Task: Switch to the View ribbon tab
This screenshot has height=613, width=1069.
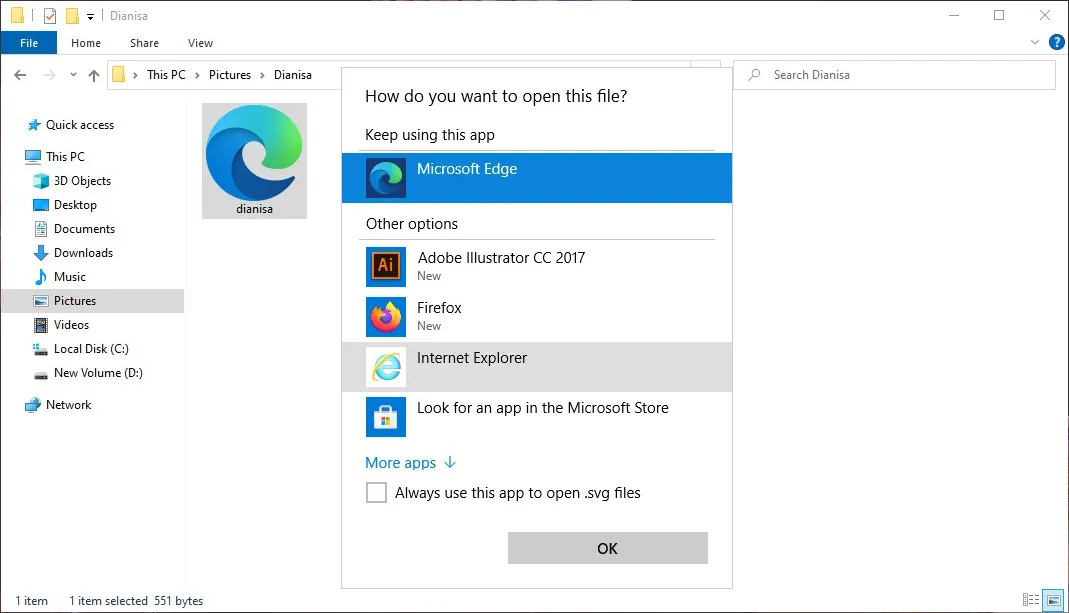Action: 200,43
